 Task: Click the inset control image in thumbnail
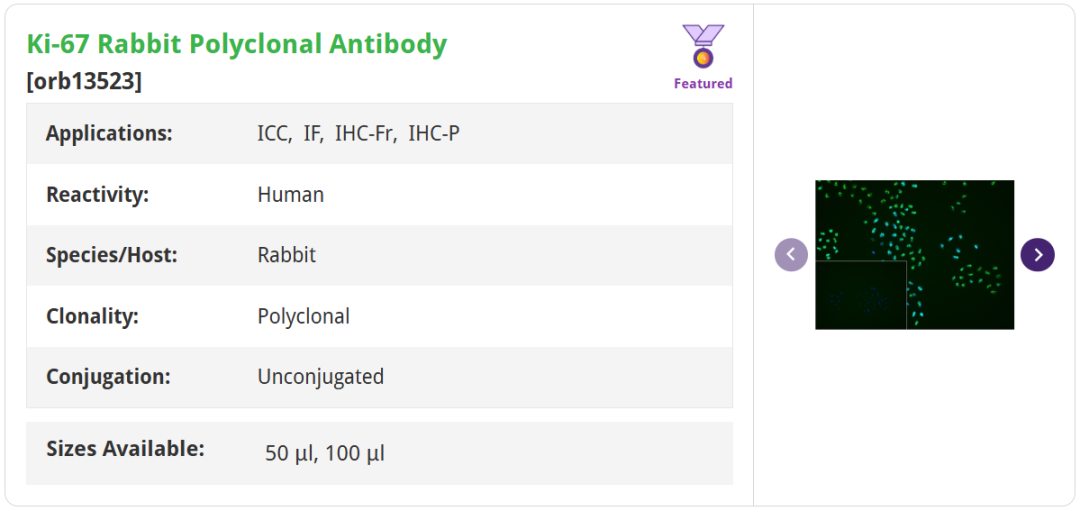pos(861,295)
